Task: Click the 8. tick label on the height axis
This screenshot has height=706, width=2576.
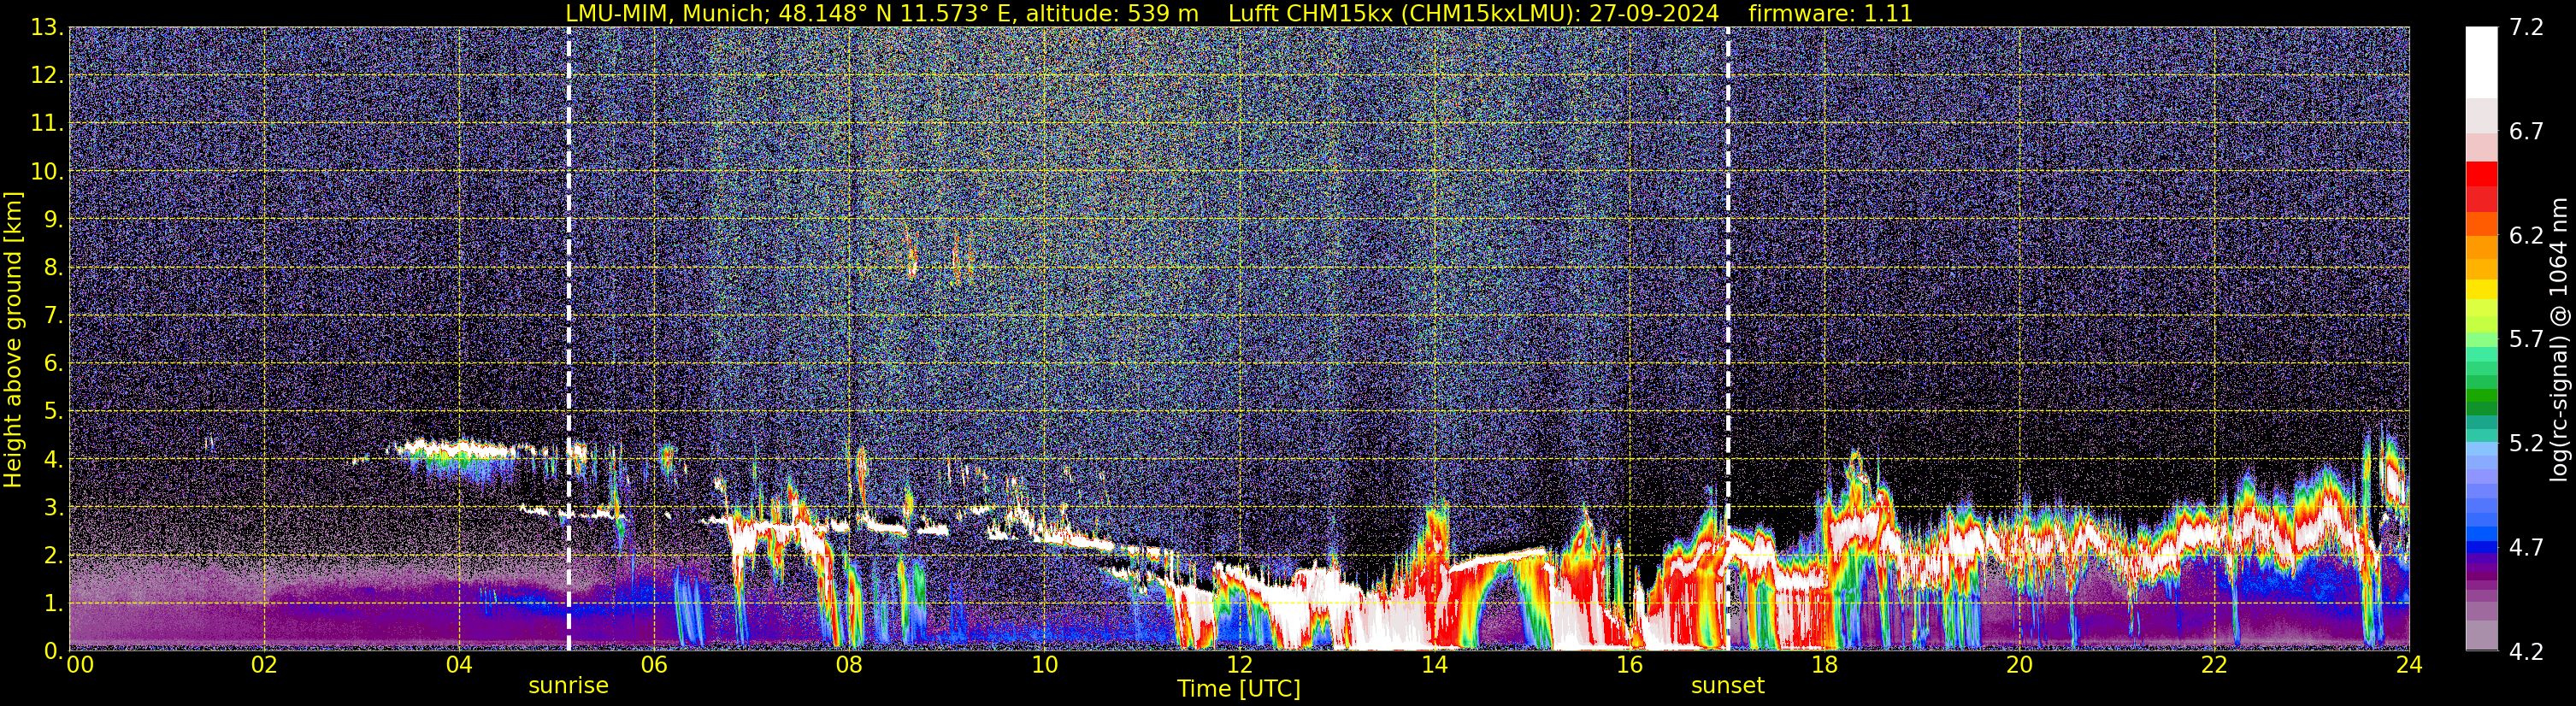Action: [x=54, y=267]
